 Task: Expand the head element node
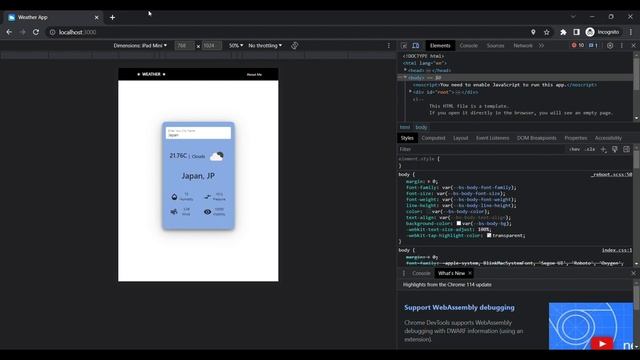point(405,70)
